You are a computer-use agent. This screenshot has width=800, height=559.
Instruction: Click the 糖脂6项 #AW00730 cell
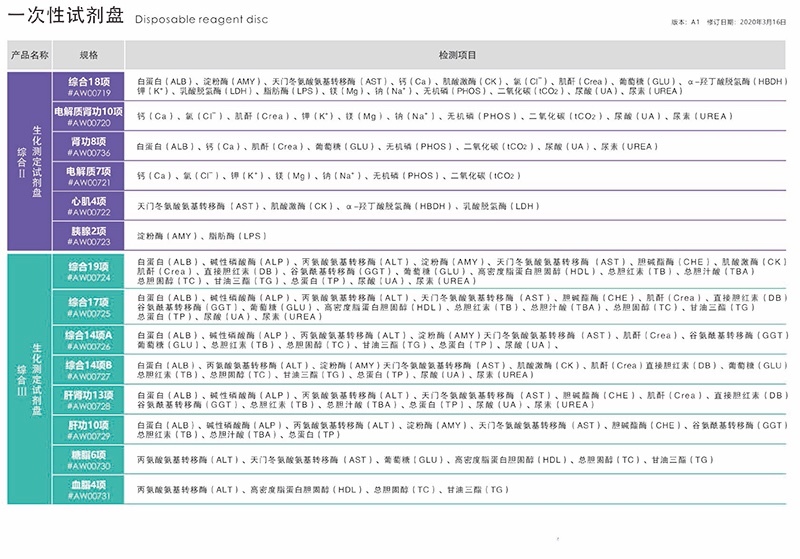[88, 460]
